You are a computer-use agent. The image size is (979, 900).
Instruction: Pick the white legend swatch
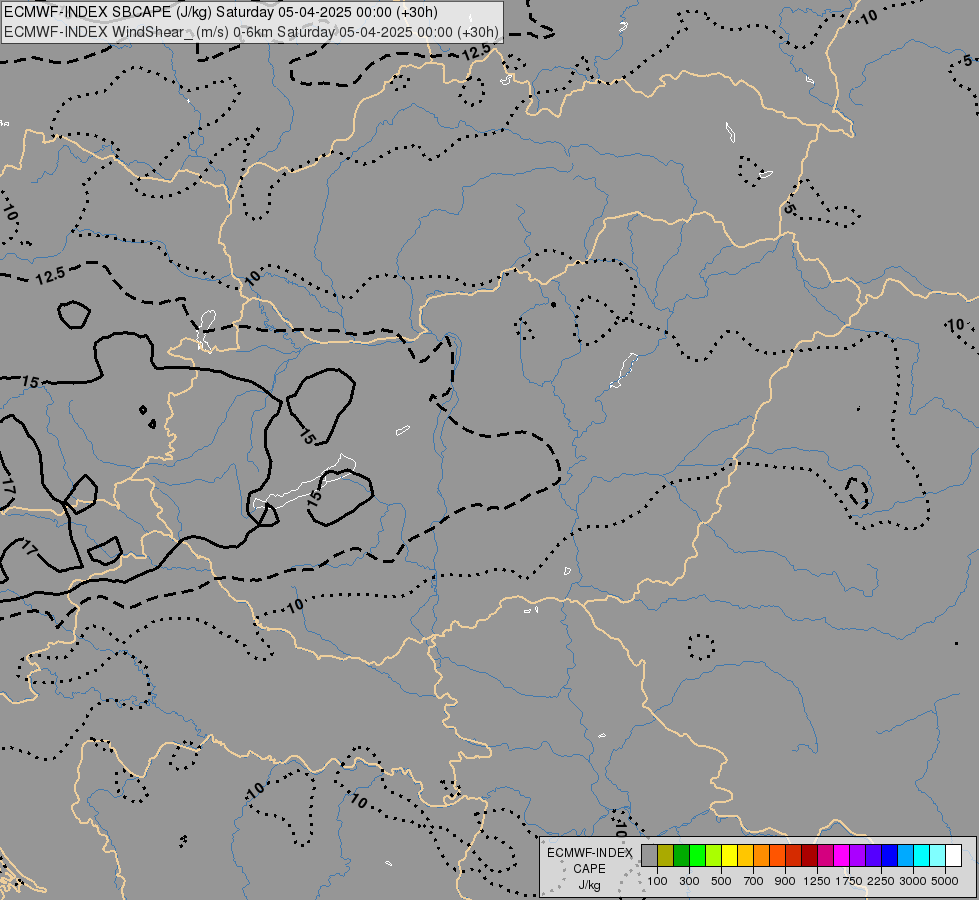953,855
